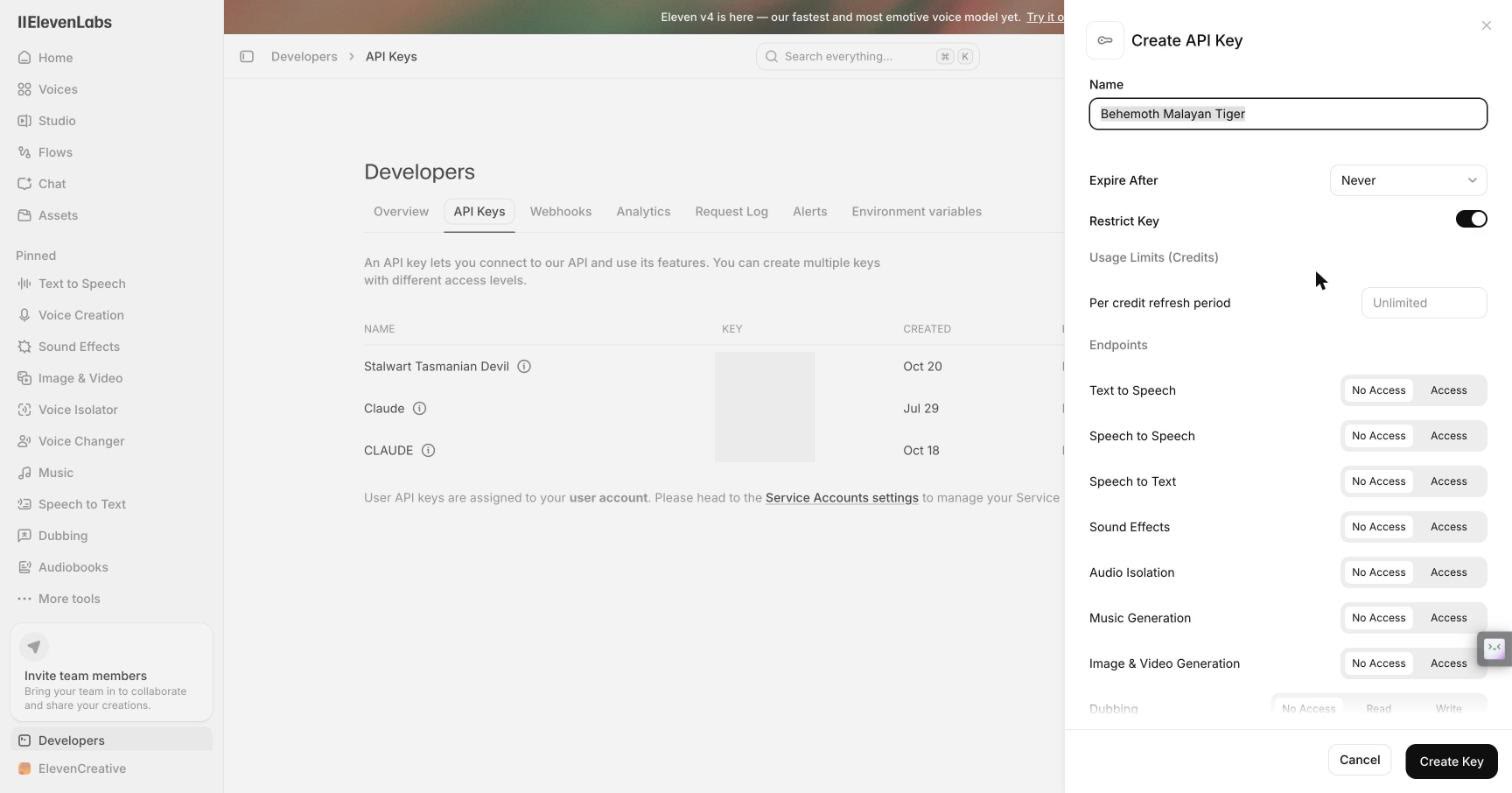Screen dimensions: 1512x793
Task: Cancel the Create API Key dialog
Action: 1359,760
